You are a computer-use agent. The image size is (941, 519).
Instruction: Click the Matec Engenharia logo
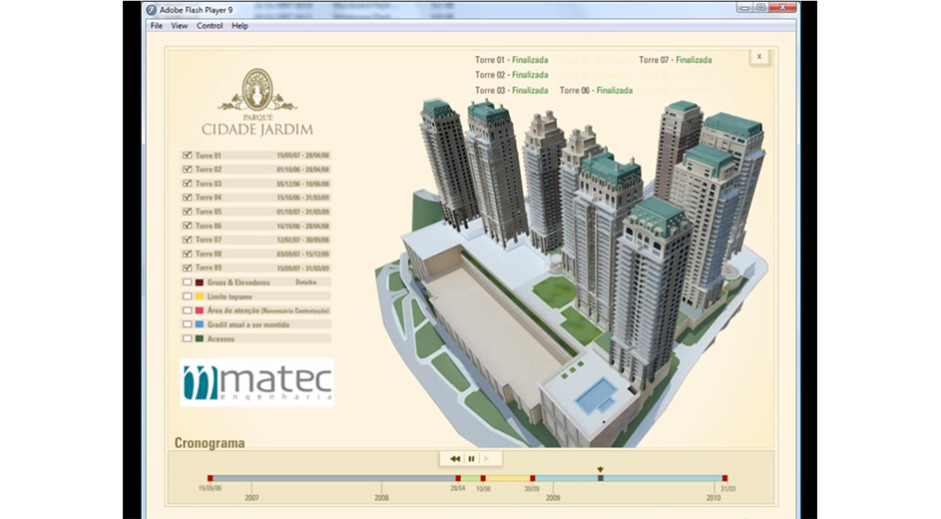point(257,382)
